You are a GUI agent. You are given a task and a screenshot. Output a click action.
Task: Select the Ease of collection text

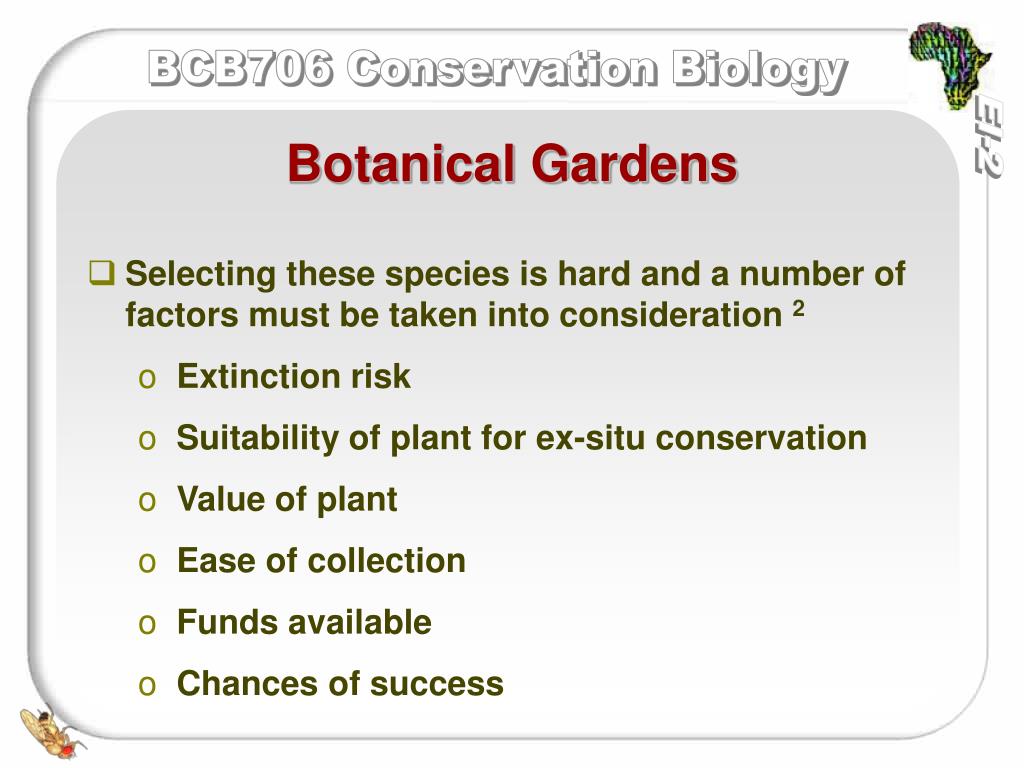(x=321, y=561)
